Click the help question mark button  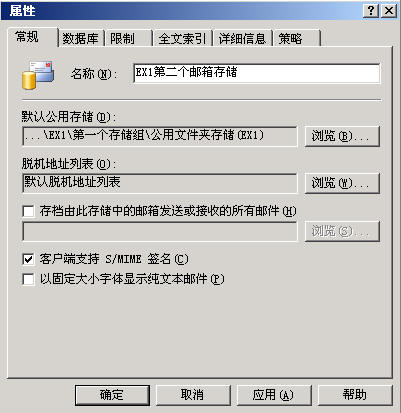371,11
